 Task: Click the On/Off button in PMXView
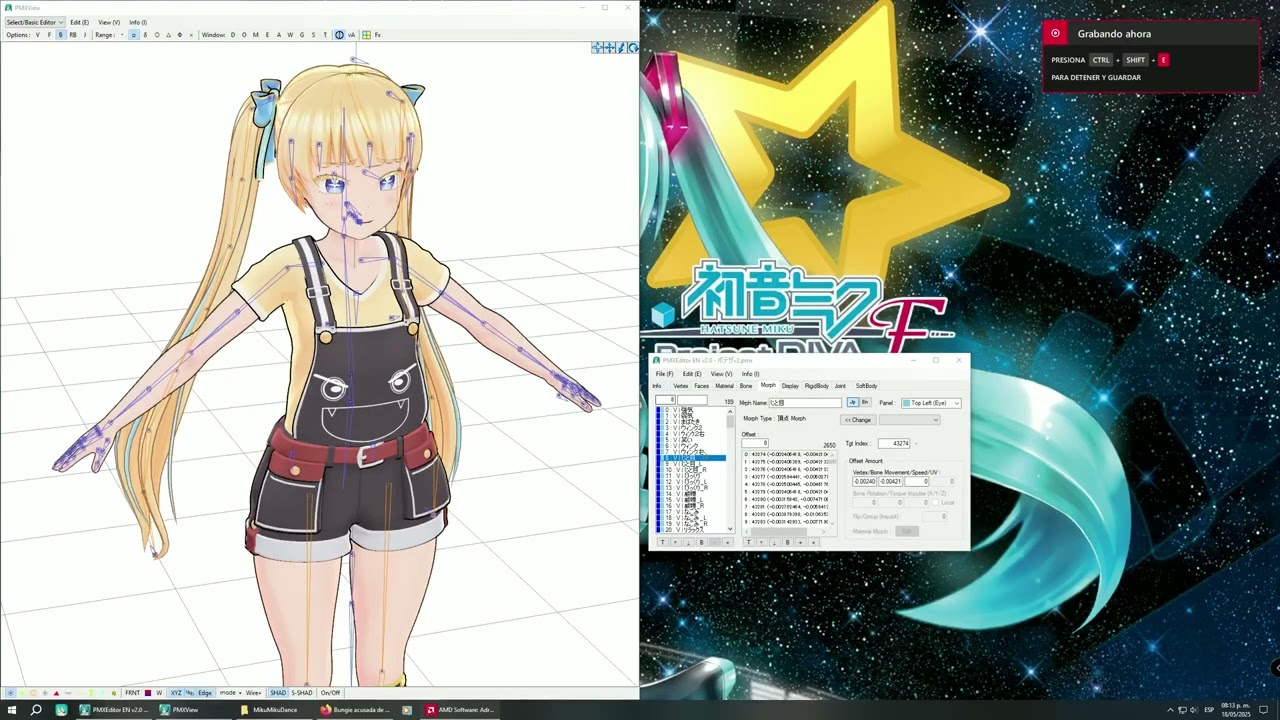point(330,693)
